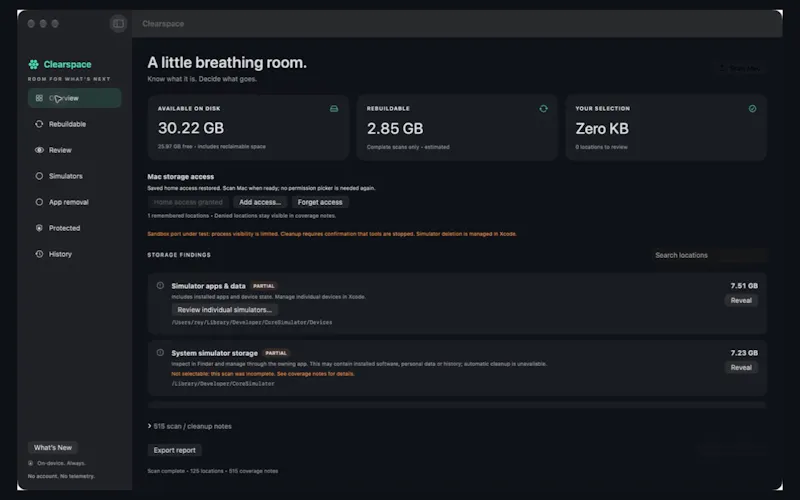
Task: Click the Overview grid icon in sidebar
Action: (39, 98)
